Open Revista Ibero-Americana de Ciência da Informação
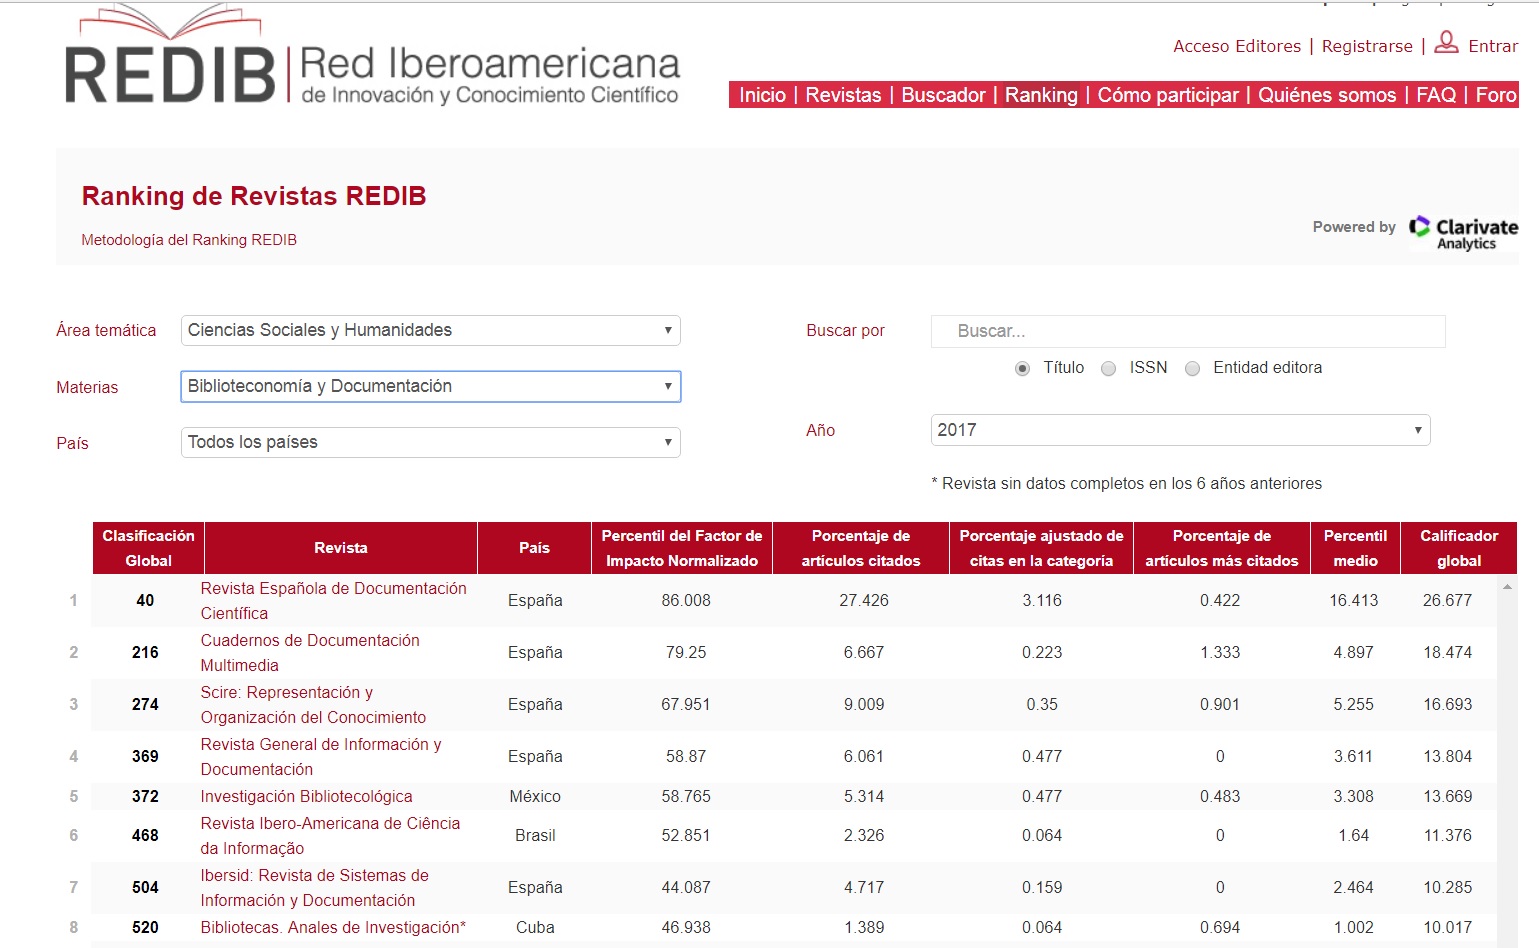The height and width of the screenshot is (948, 1539). point(330,836)
